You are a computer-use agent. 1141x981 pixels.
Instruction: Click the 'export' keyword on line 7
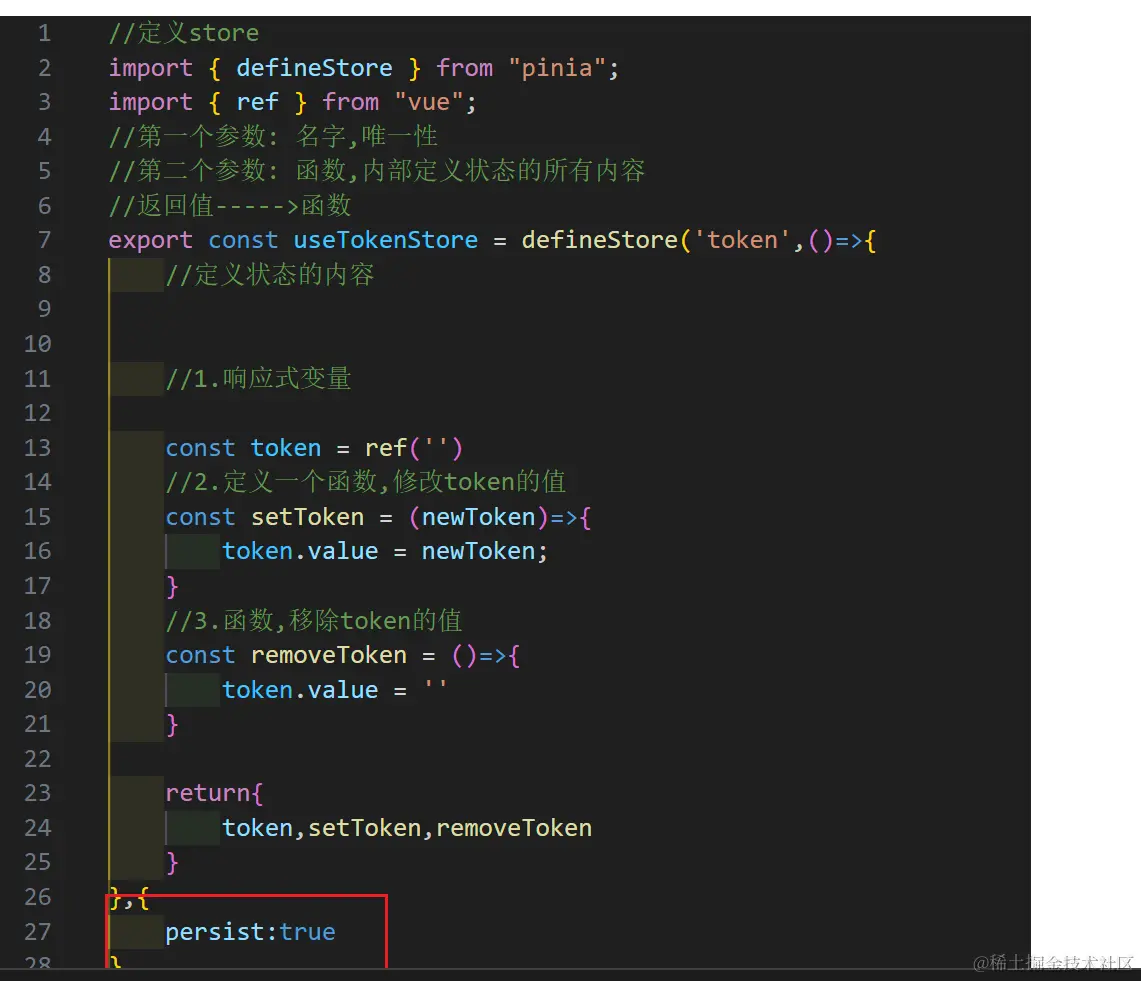pyautogui.click(x=151, y=240)
